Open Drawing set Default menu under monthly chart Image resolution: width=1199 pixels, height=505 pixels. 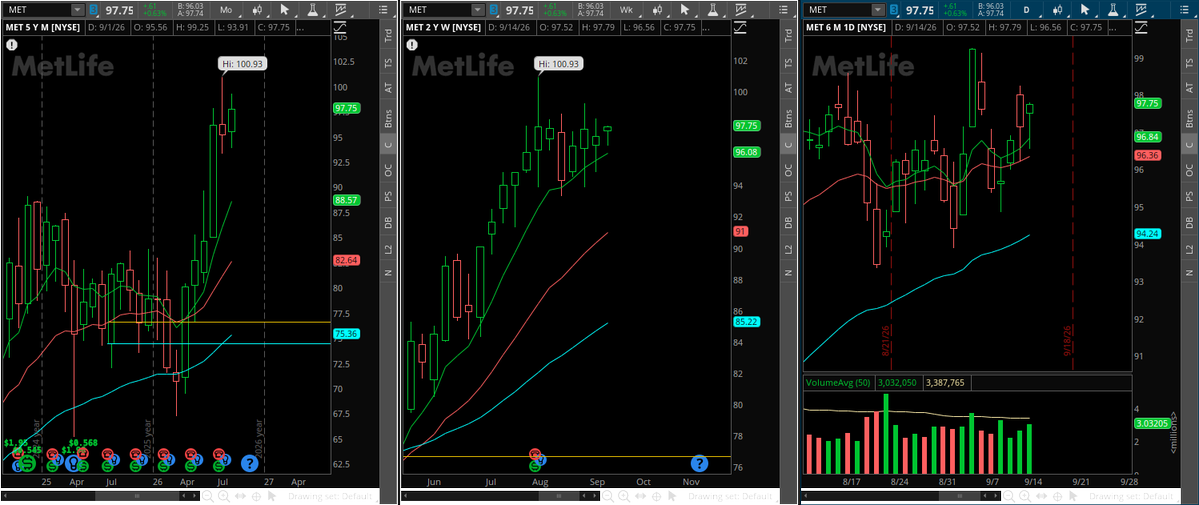pyautogui.click(x=332, y=496)
